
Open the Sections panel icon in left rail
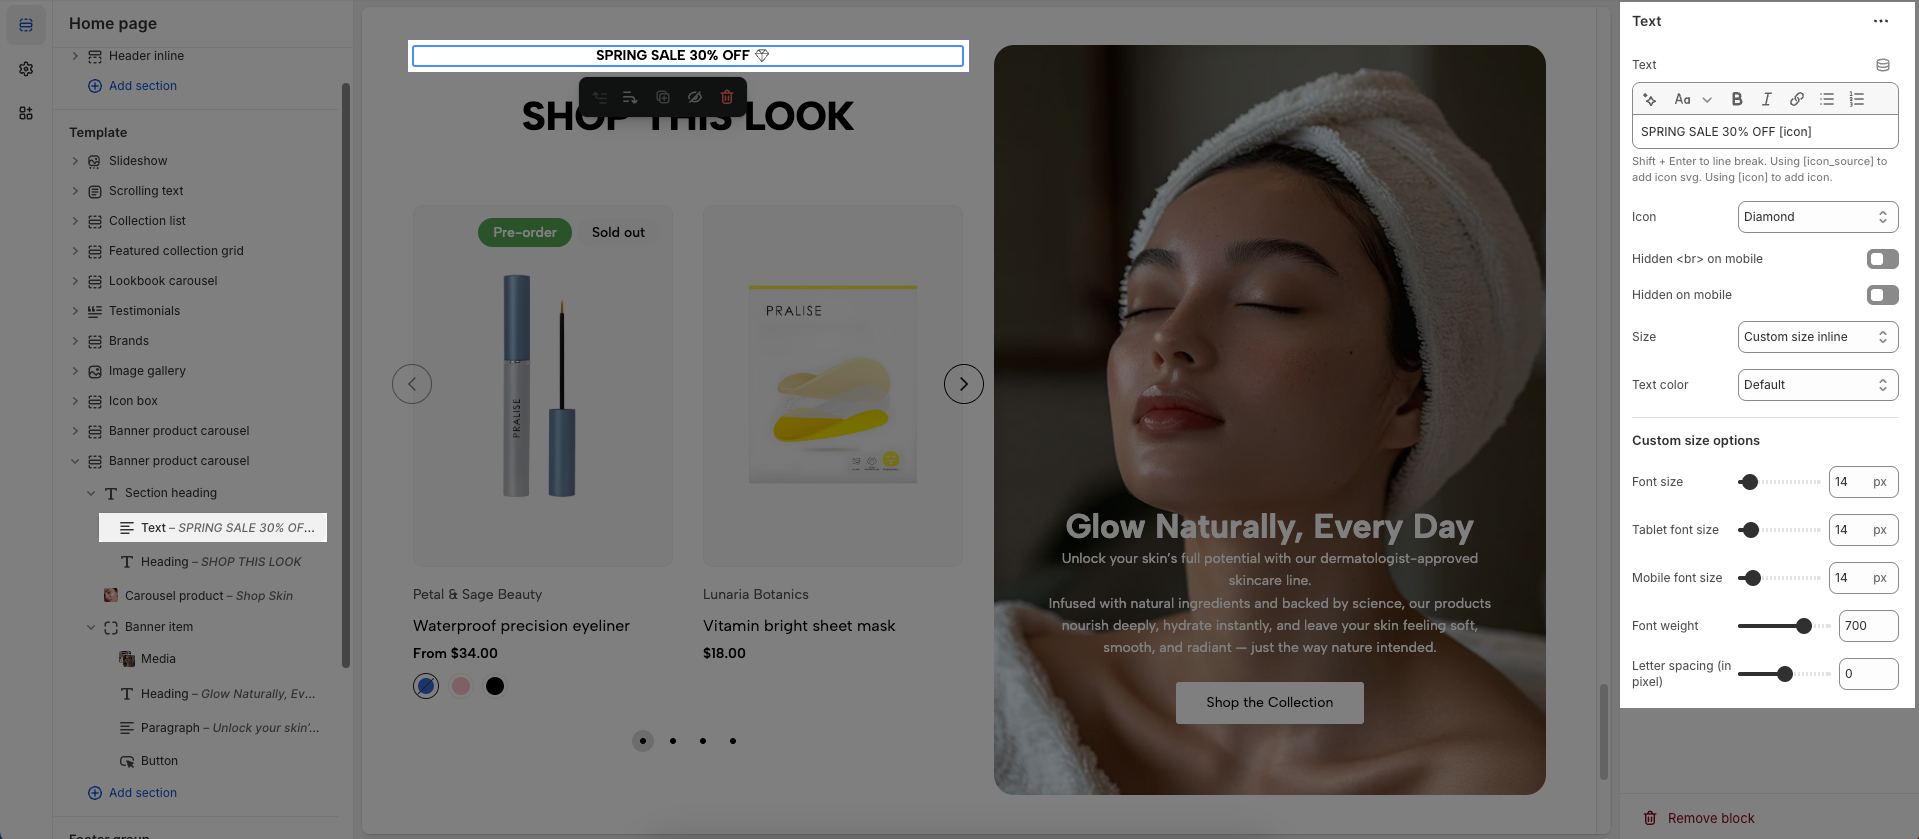(26, 25)
